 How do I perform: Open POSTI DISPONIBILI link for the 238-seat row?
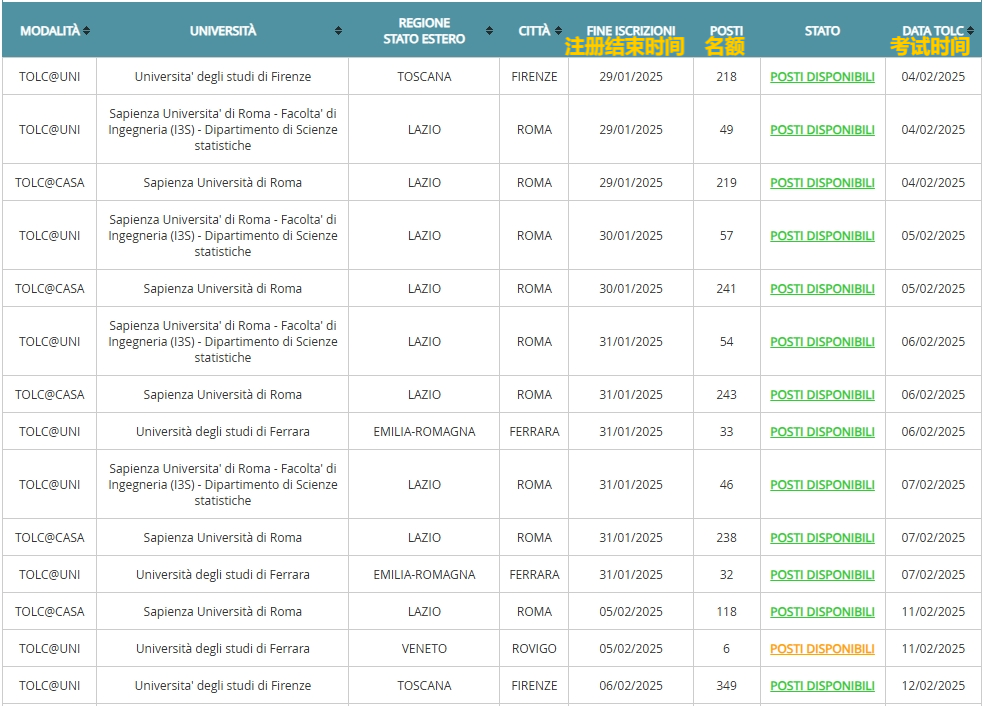(x=822, y=538)
